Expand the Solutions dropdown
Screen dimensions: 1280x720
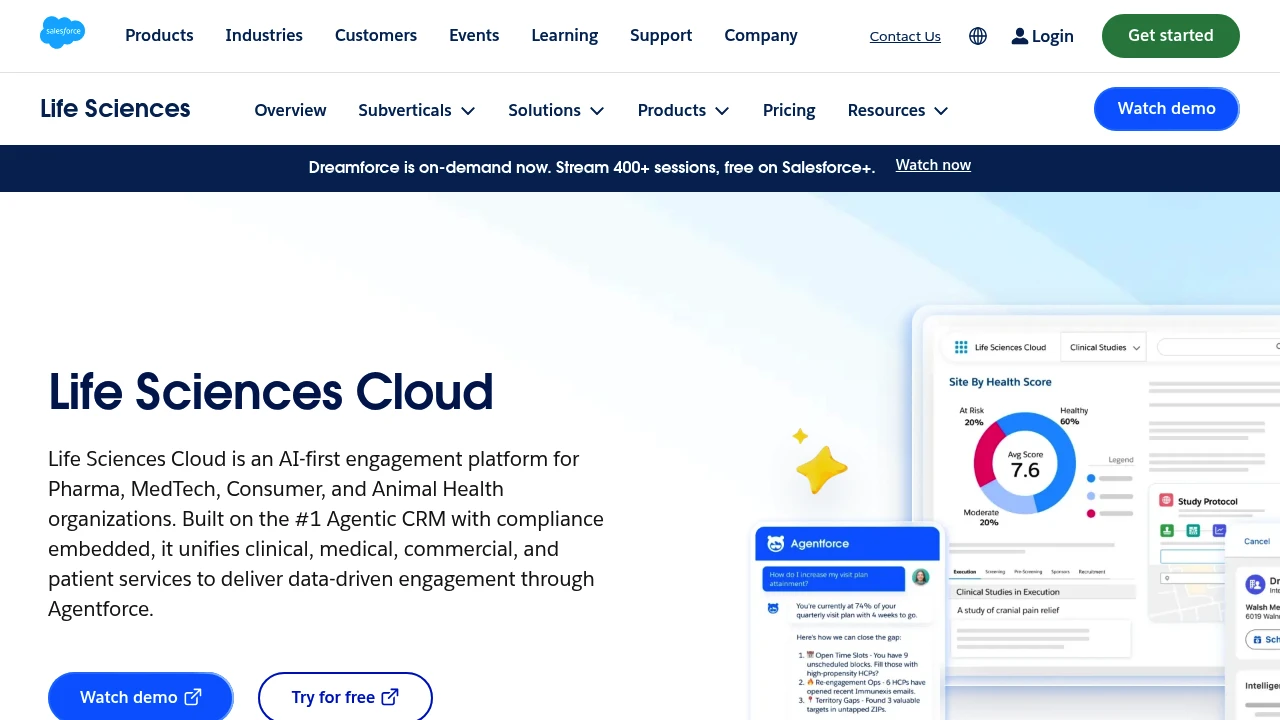tap(556, 110)
